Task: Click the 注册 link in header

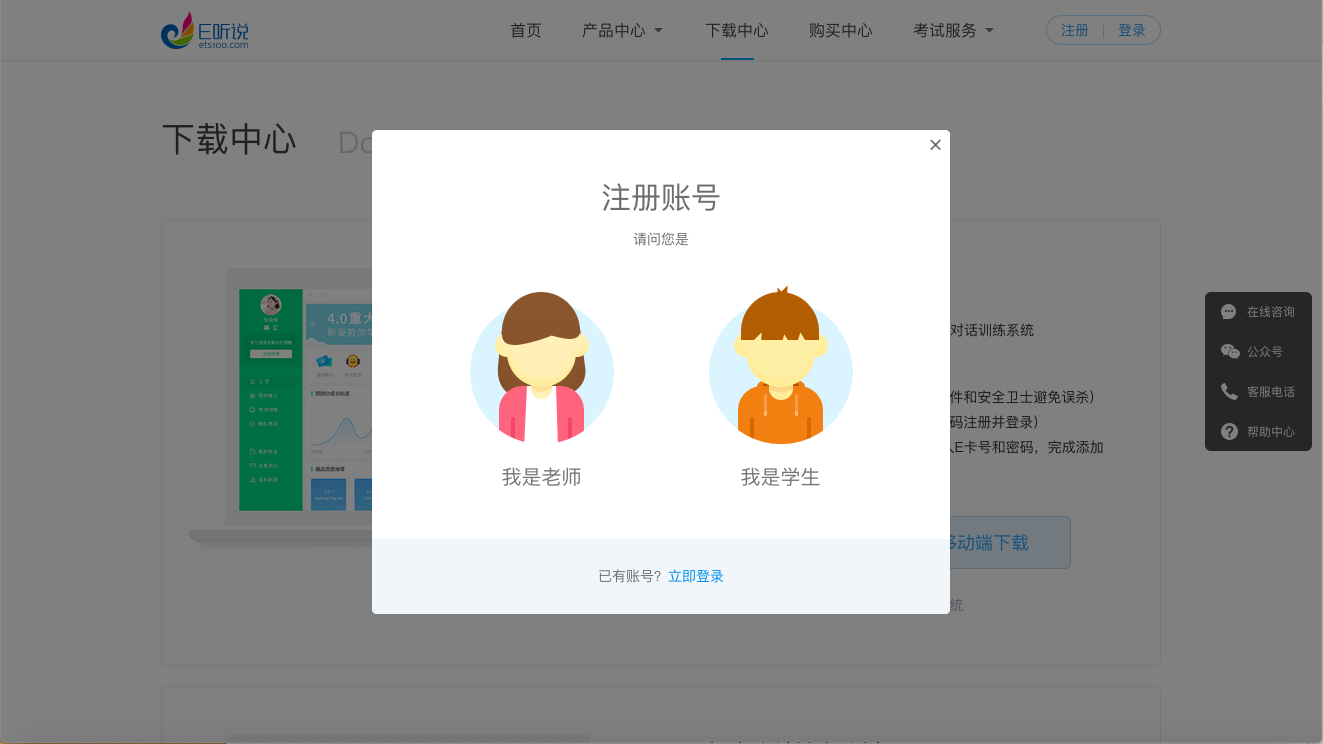Action: [x=1075, y=31]
